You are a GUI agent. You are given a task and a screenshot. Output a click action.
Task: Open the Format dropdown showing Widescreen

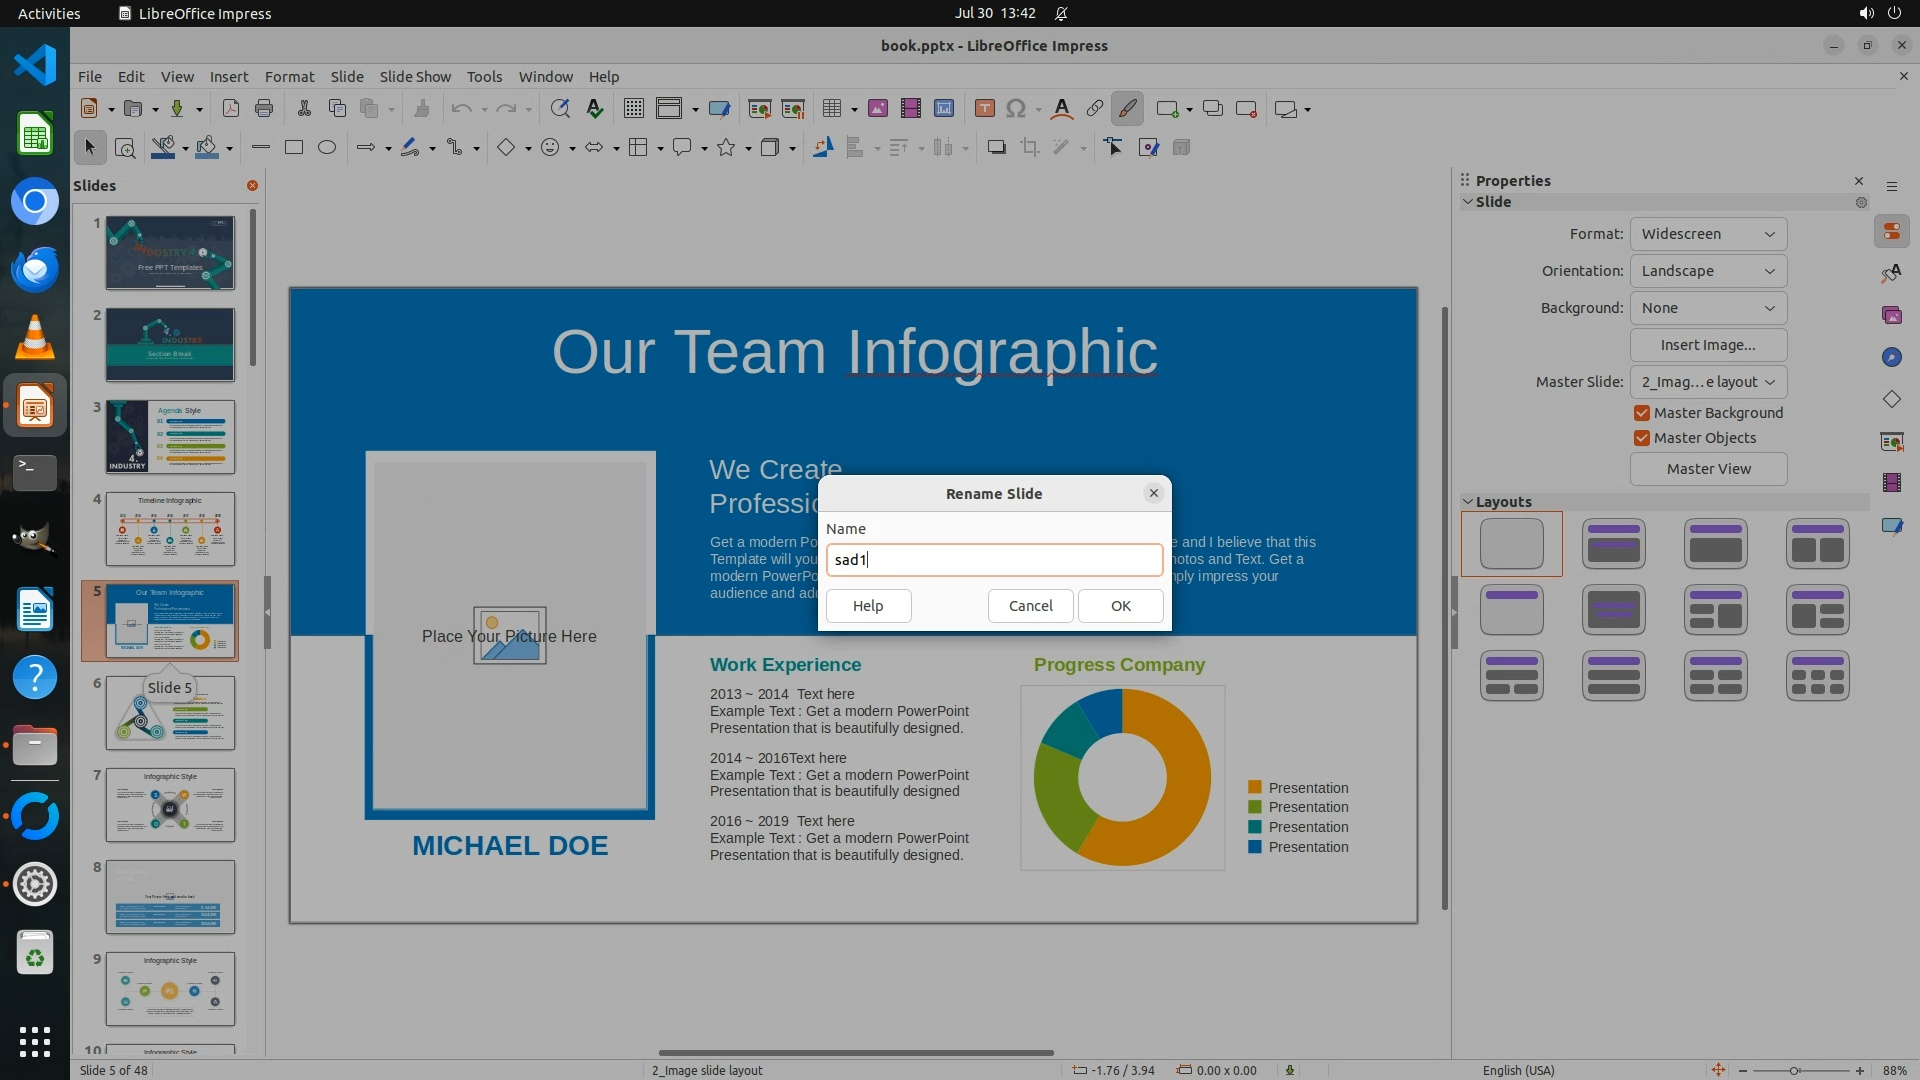pos(1707,234)
